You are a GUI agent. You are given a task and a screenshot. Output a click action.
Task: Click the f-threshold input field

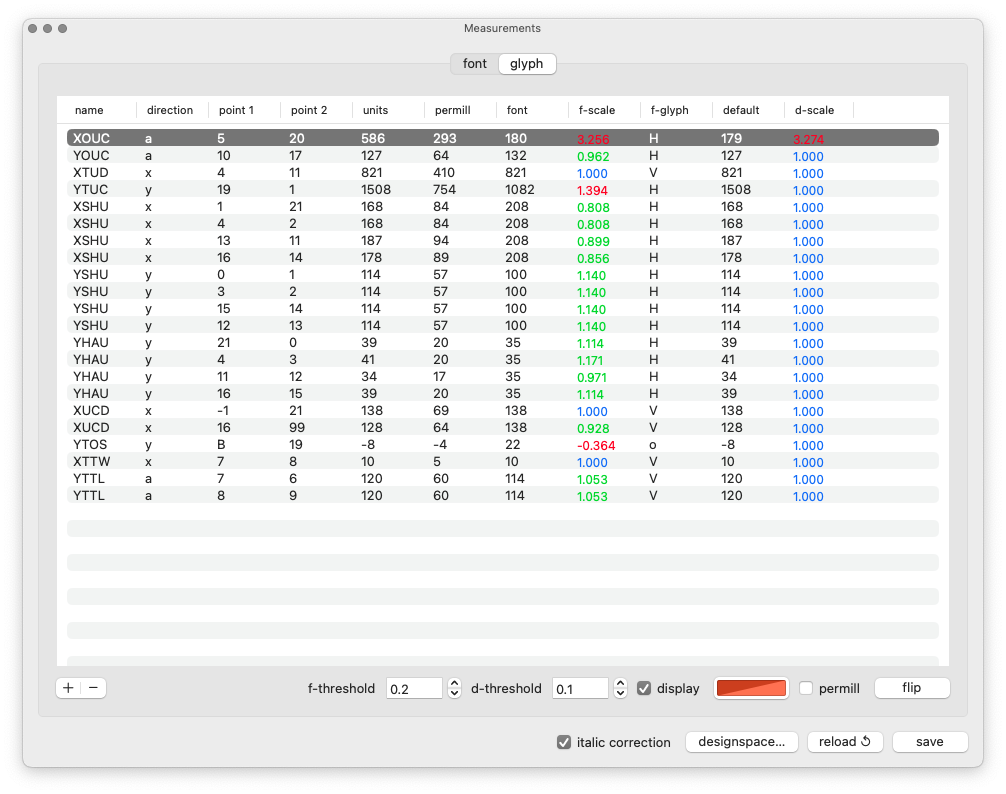(x=414, y=688)
